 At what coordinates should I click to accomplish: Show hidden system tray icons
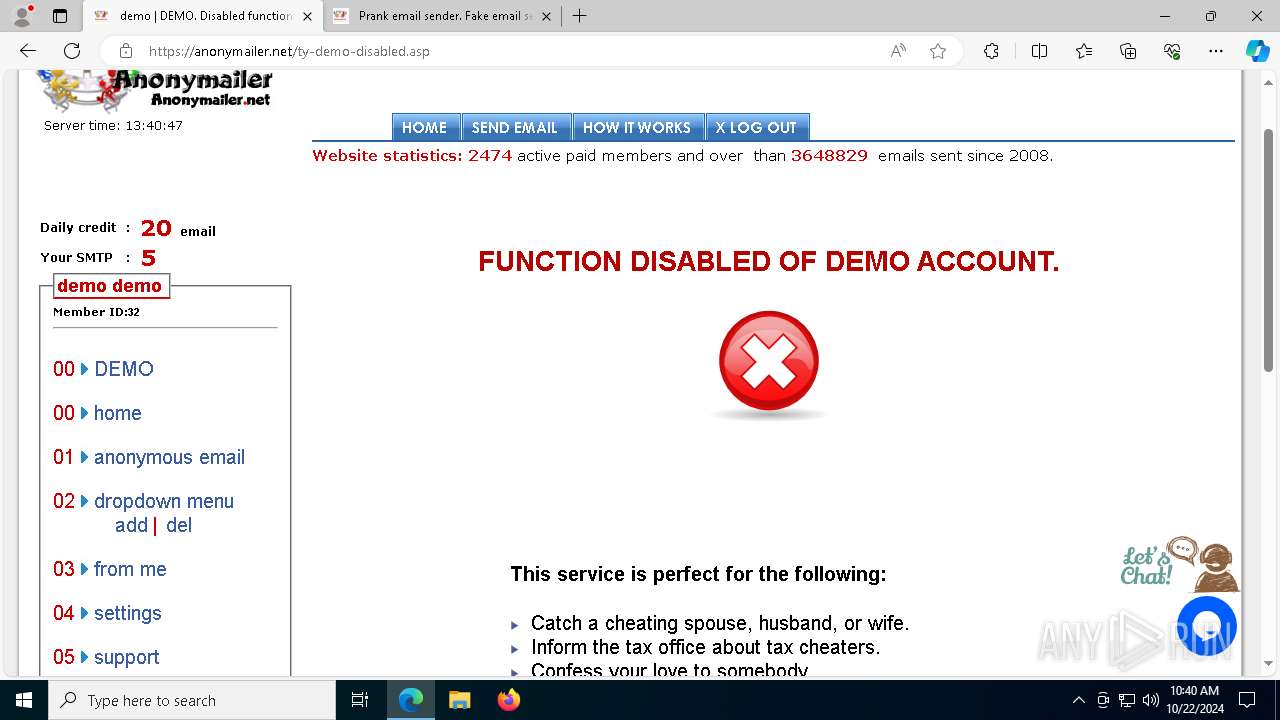pos(1078,700)
